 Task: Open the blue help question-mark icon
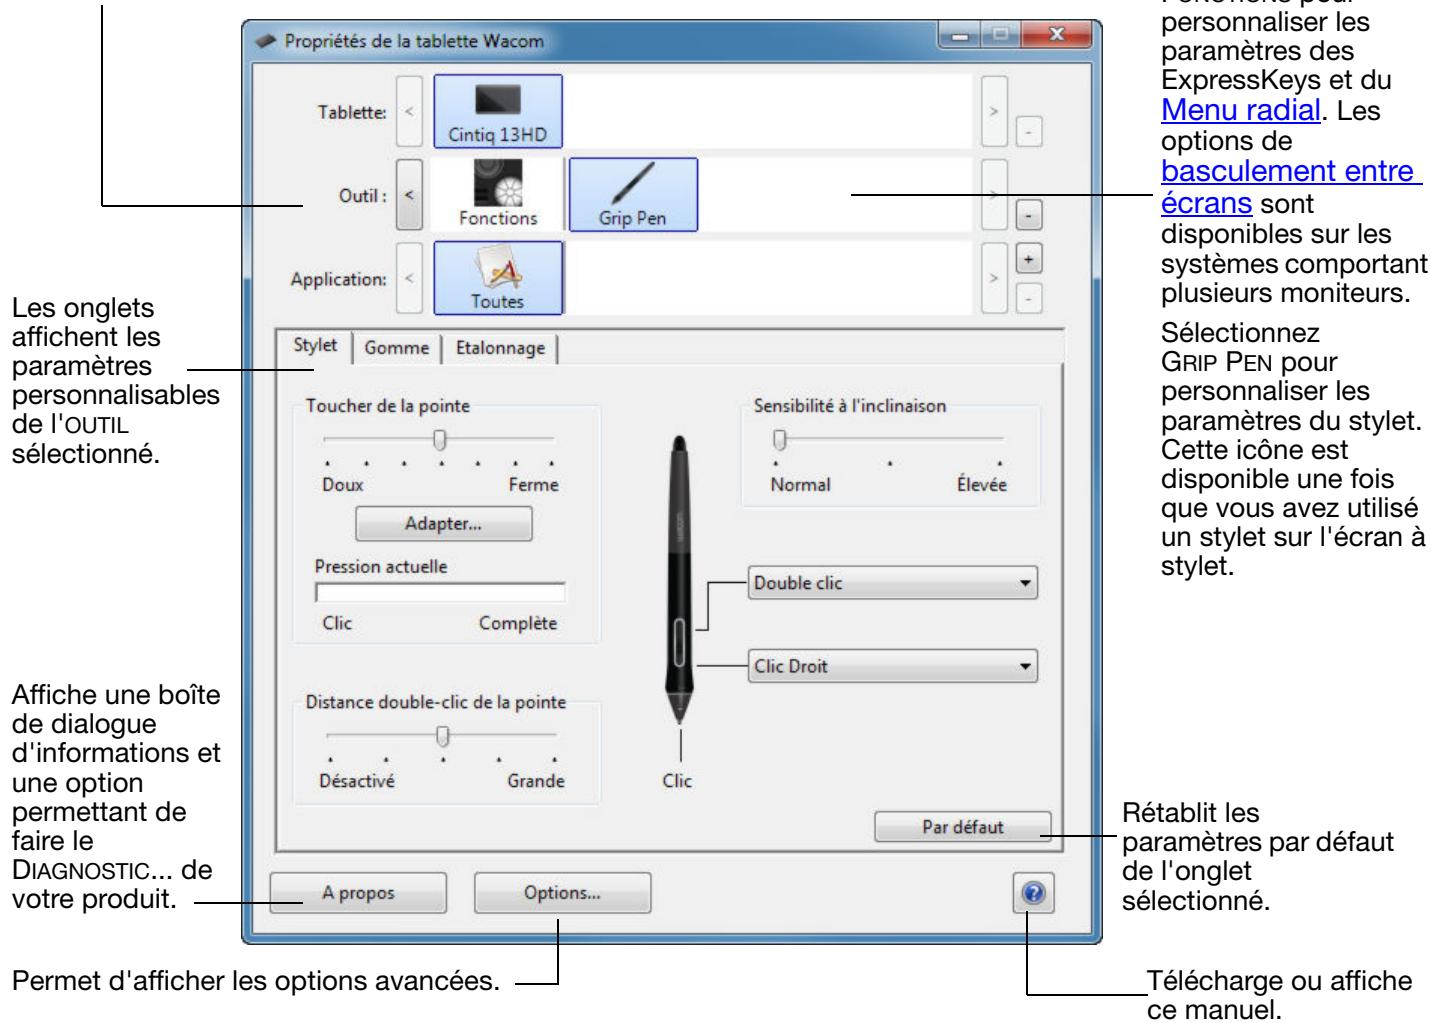pyautogui.click(x=1033, y=895)
